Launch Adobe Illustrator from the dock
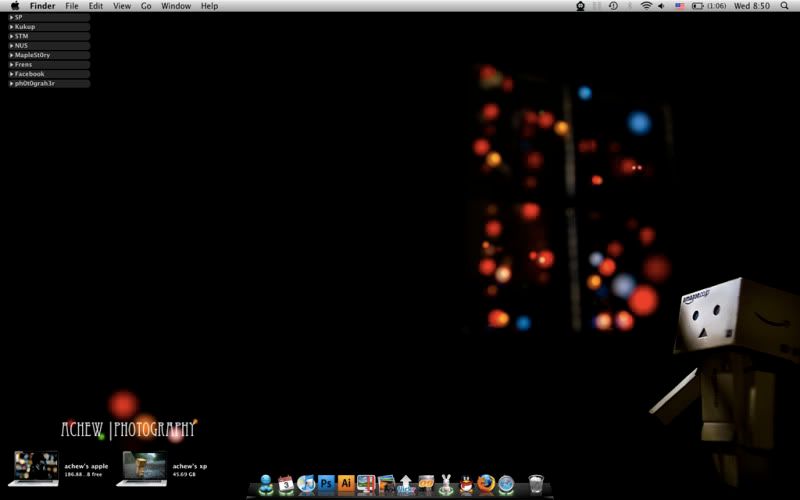Image resolution: width=800 pixels, height=500 pixels. tap(346, 484)
